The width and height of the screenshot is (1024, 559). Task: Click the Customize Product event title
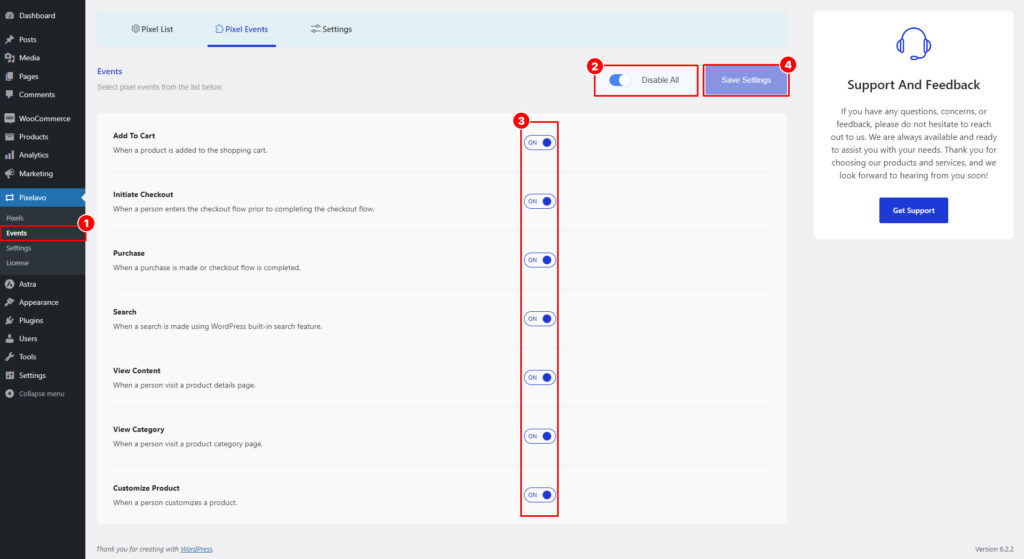146,488
